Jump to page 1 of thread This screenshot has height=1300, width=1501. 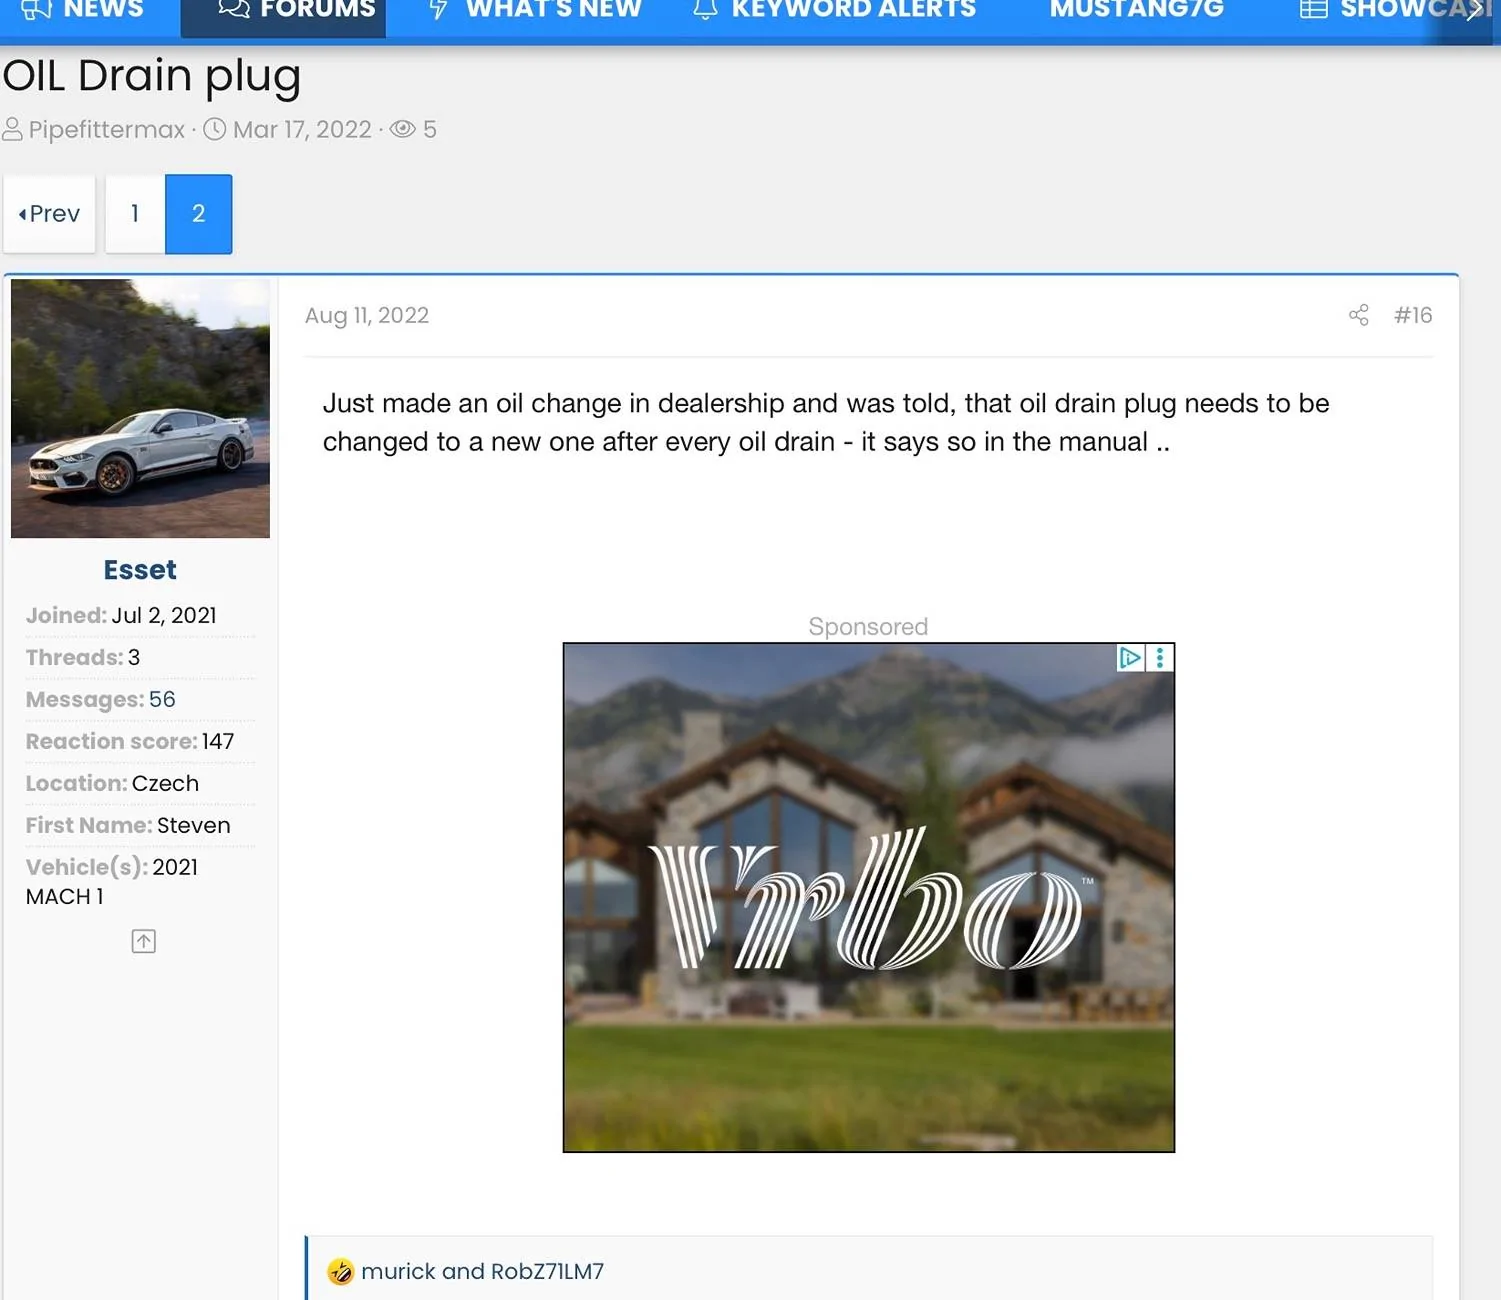click(135, 214)
